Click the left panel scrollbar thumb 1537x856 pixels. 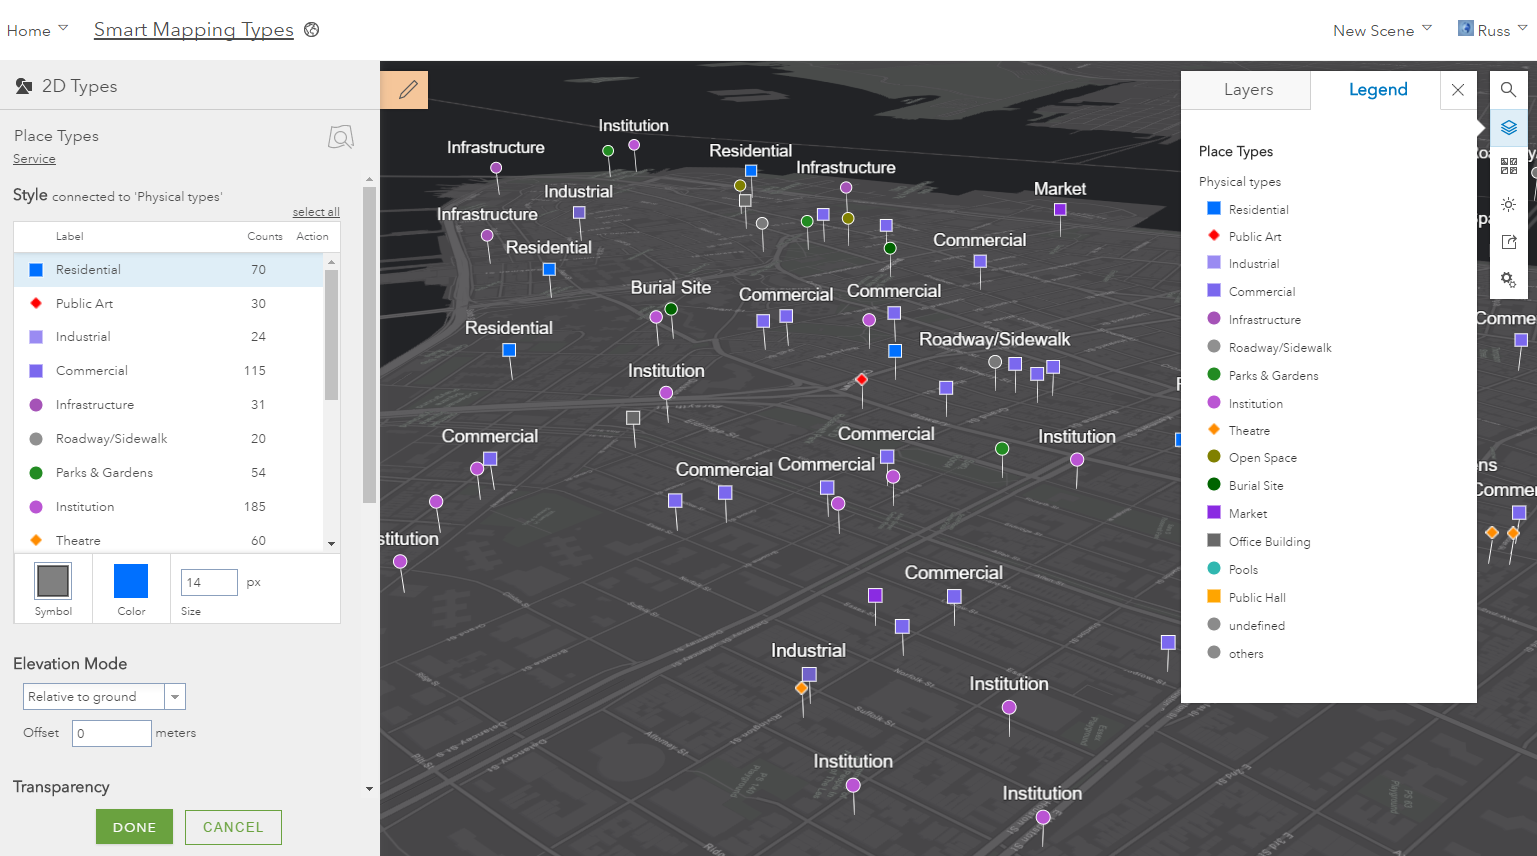(369, 345)
